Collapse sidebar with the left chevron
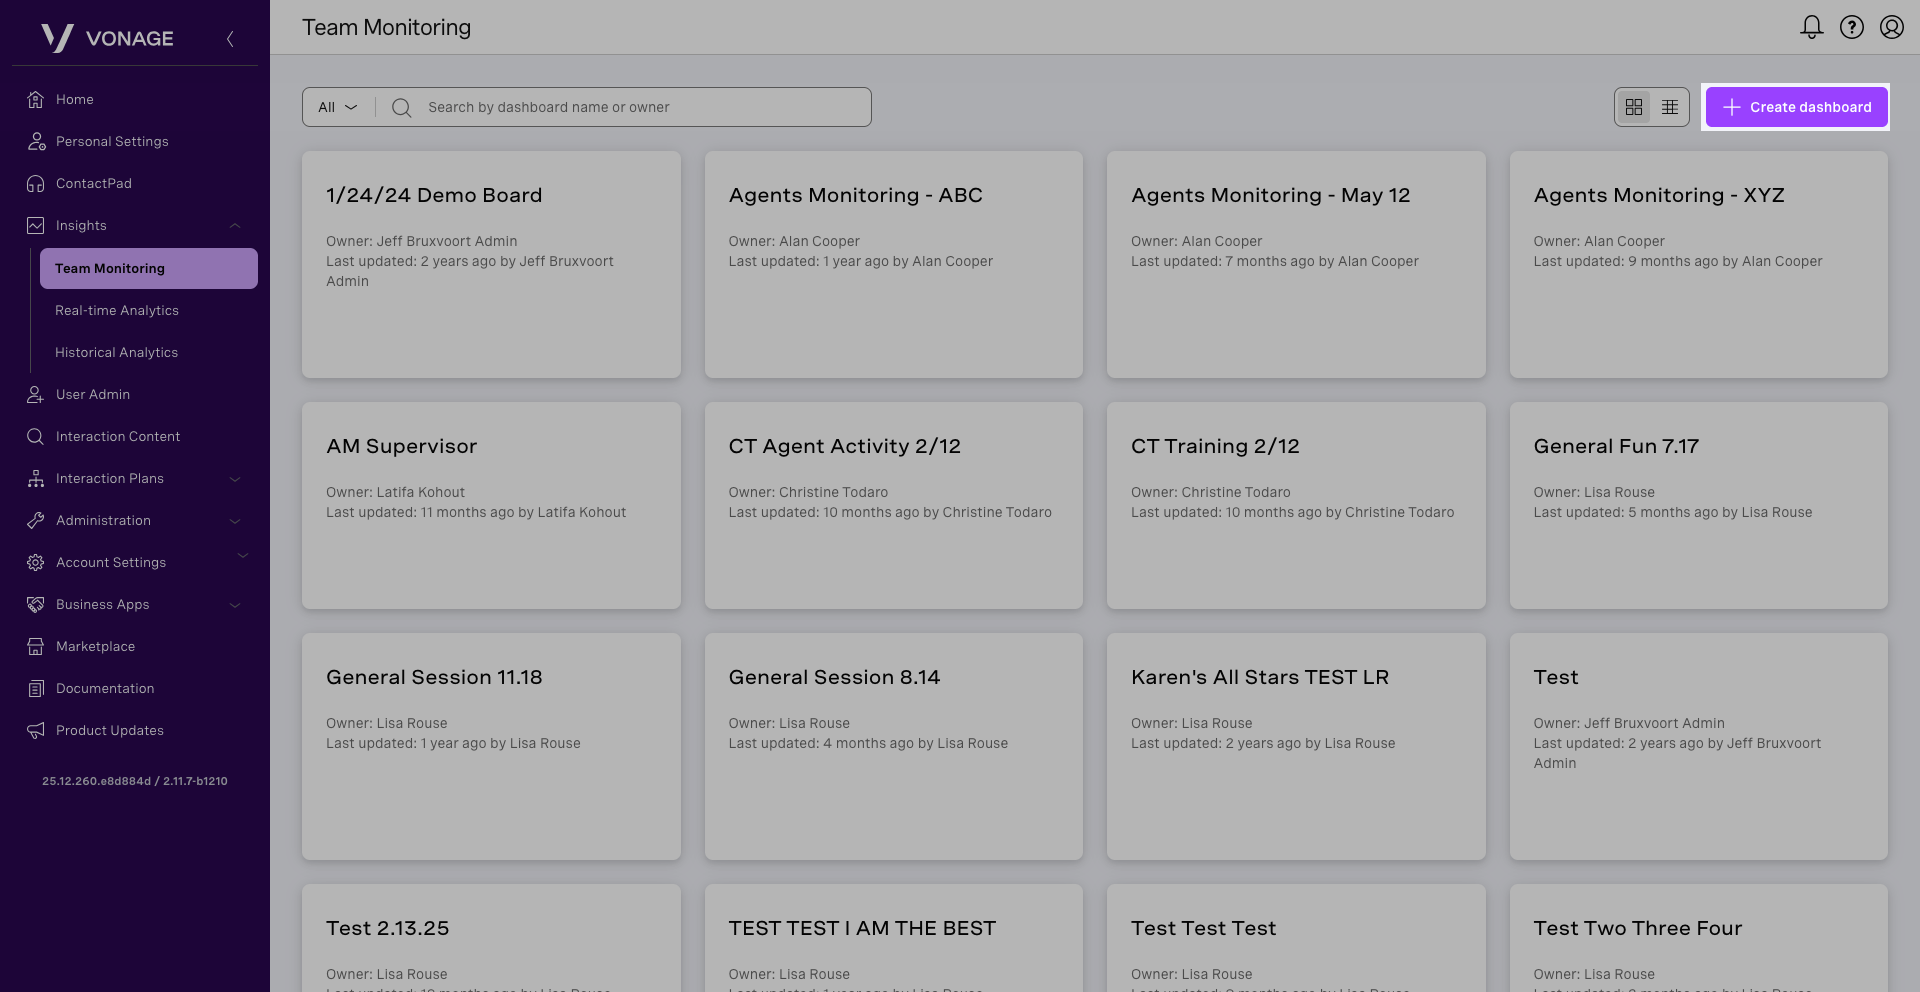This screenshot has height=992, width=1920. pyautogui.click(x=230, y=39)
